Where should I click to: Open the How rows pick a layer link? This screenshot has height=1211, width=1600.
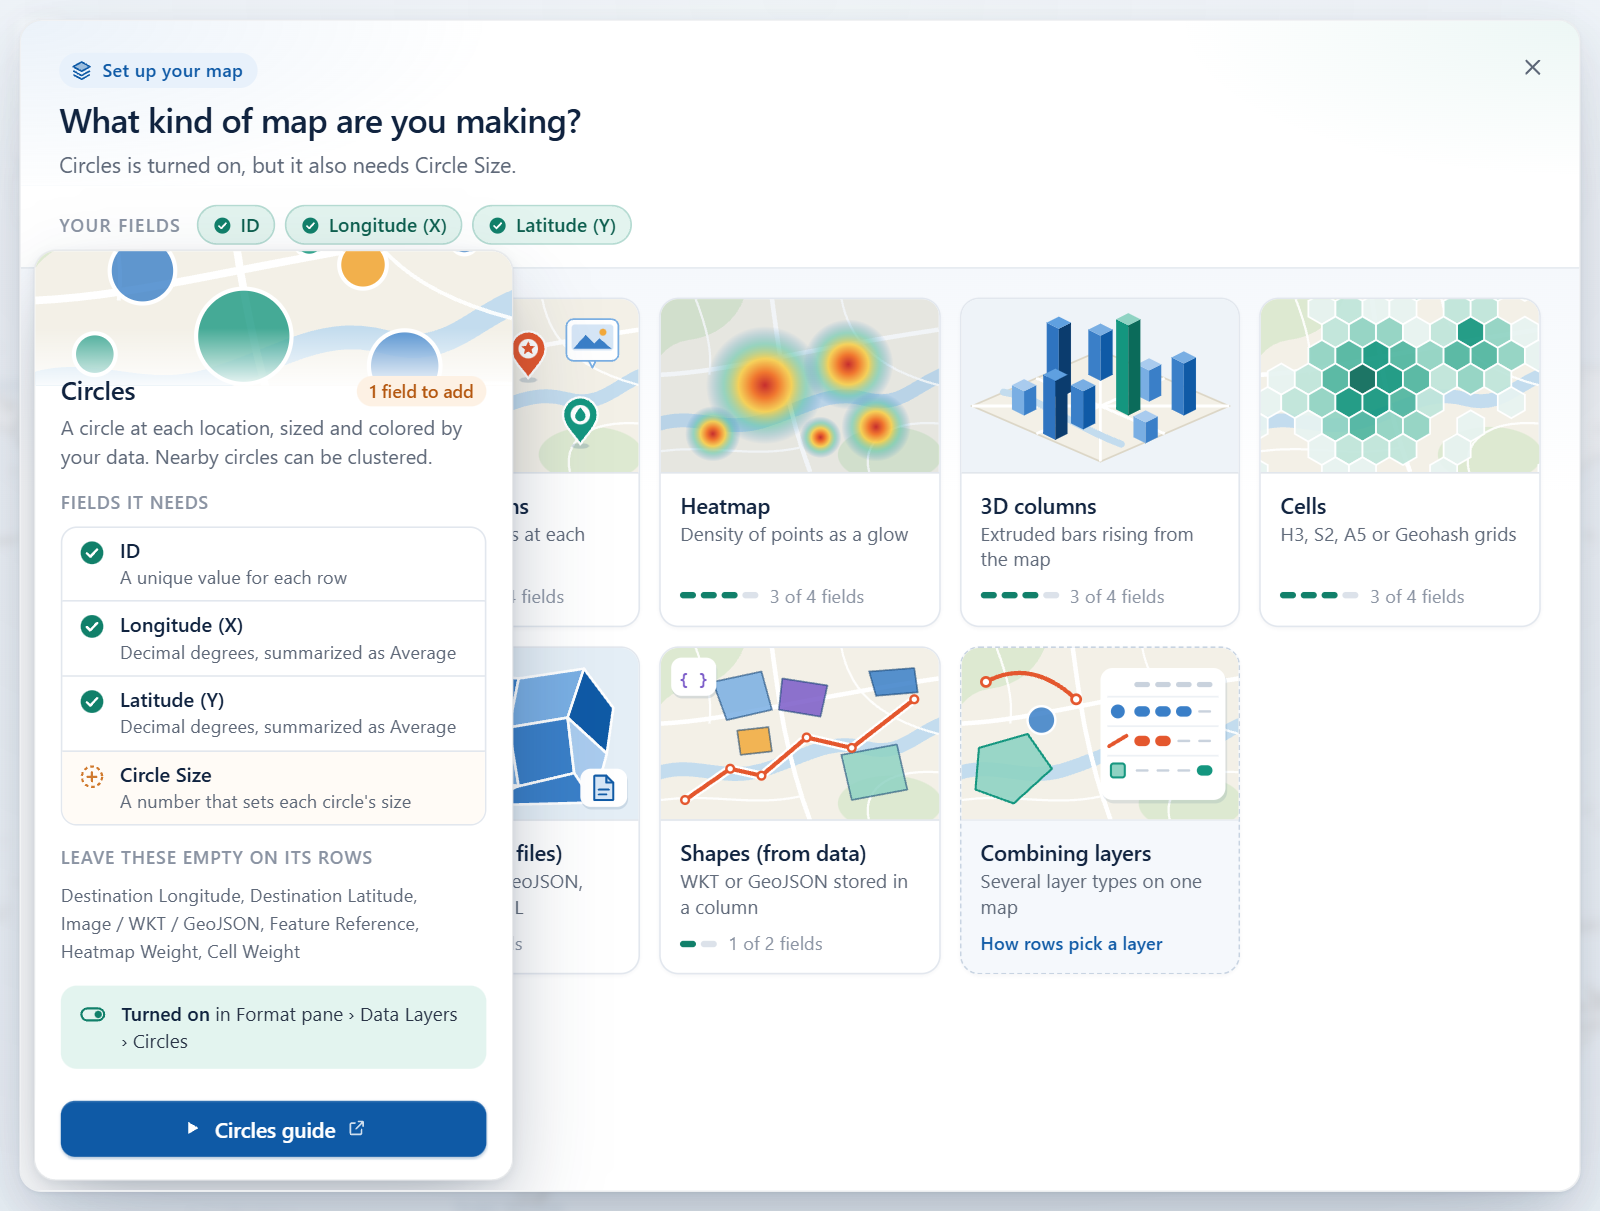pos(1071,944)
